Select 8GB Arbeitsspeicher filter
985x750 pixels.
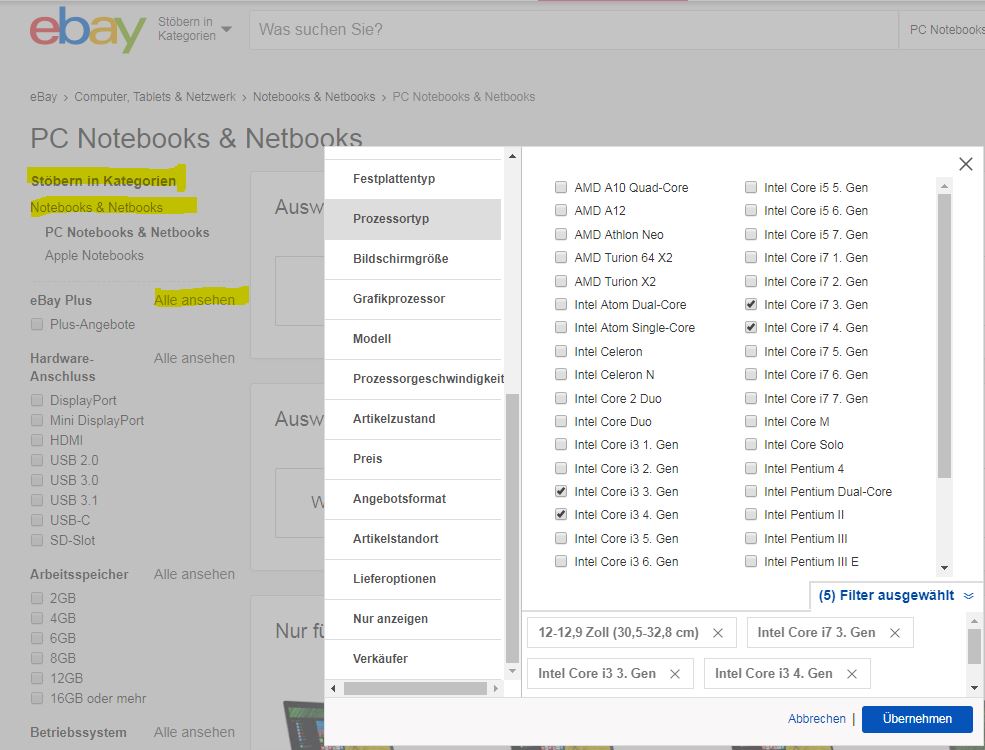[35, 658]
